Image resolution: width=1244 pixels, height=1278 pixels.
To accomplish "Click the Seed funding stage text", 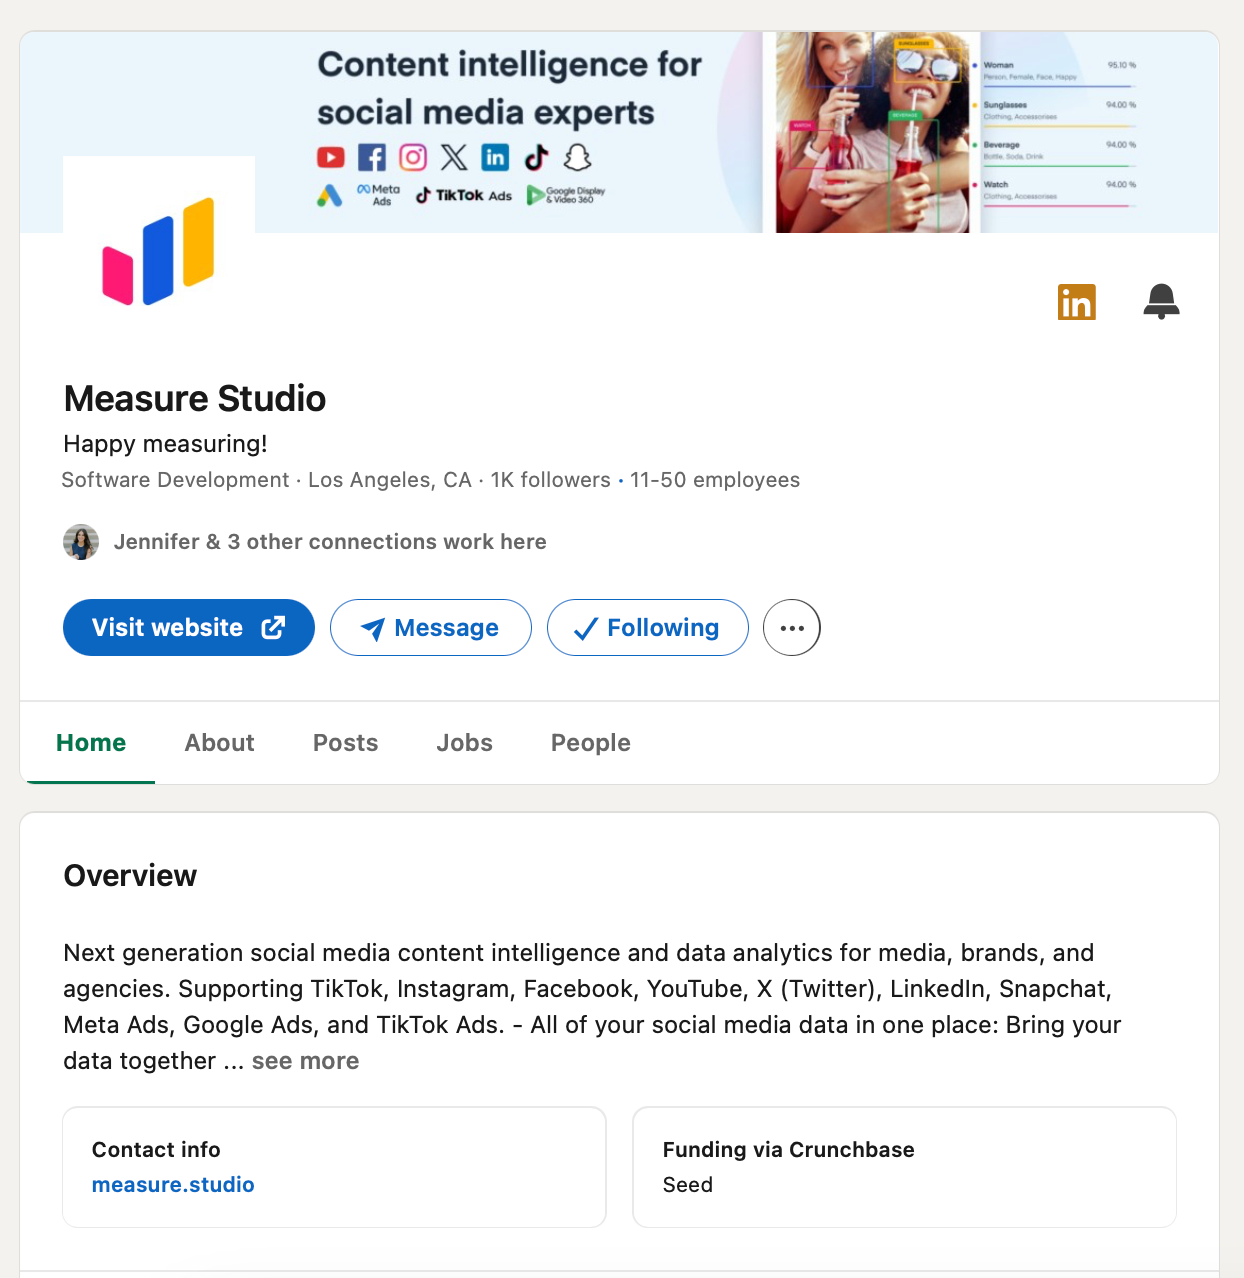I will pos(688,1185).
